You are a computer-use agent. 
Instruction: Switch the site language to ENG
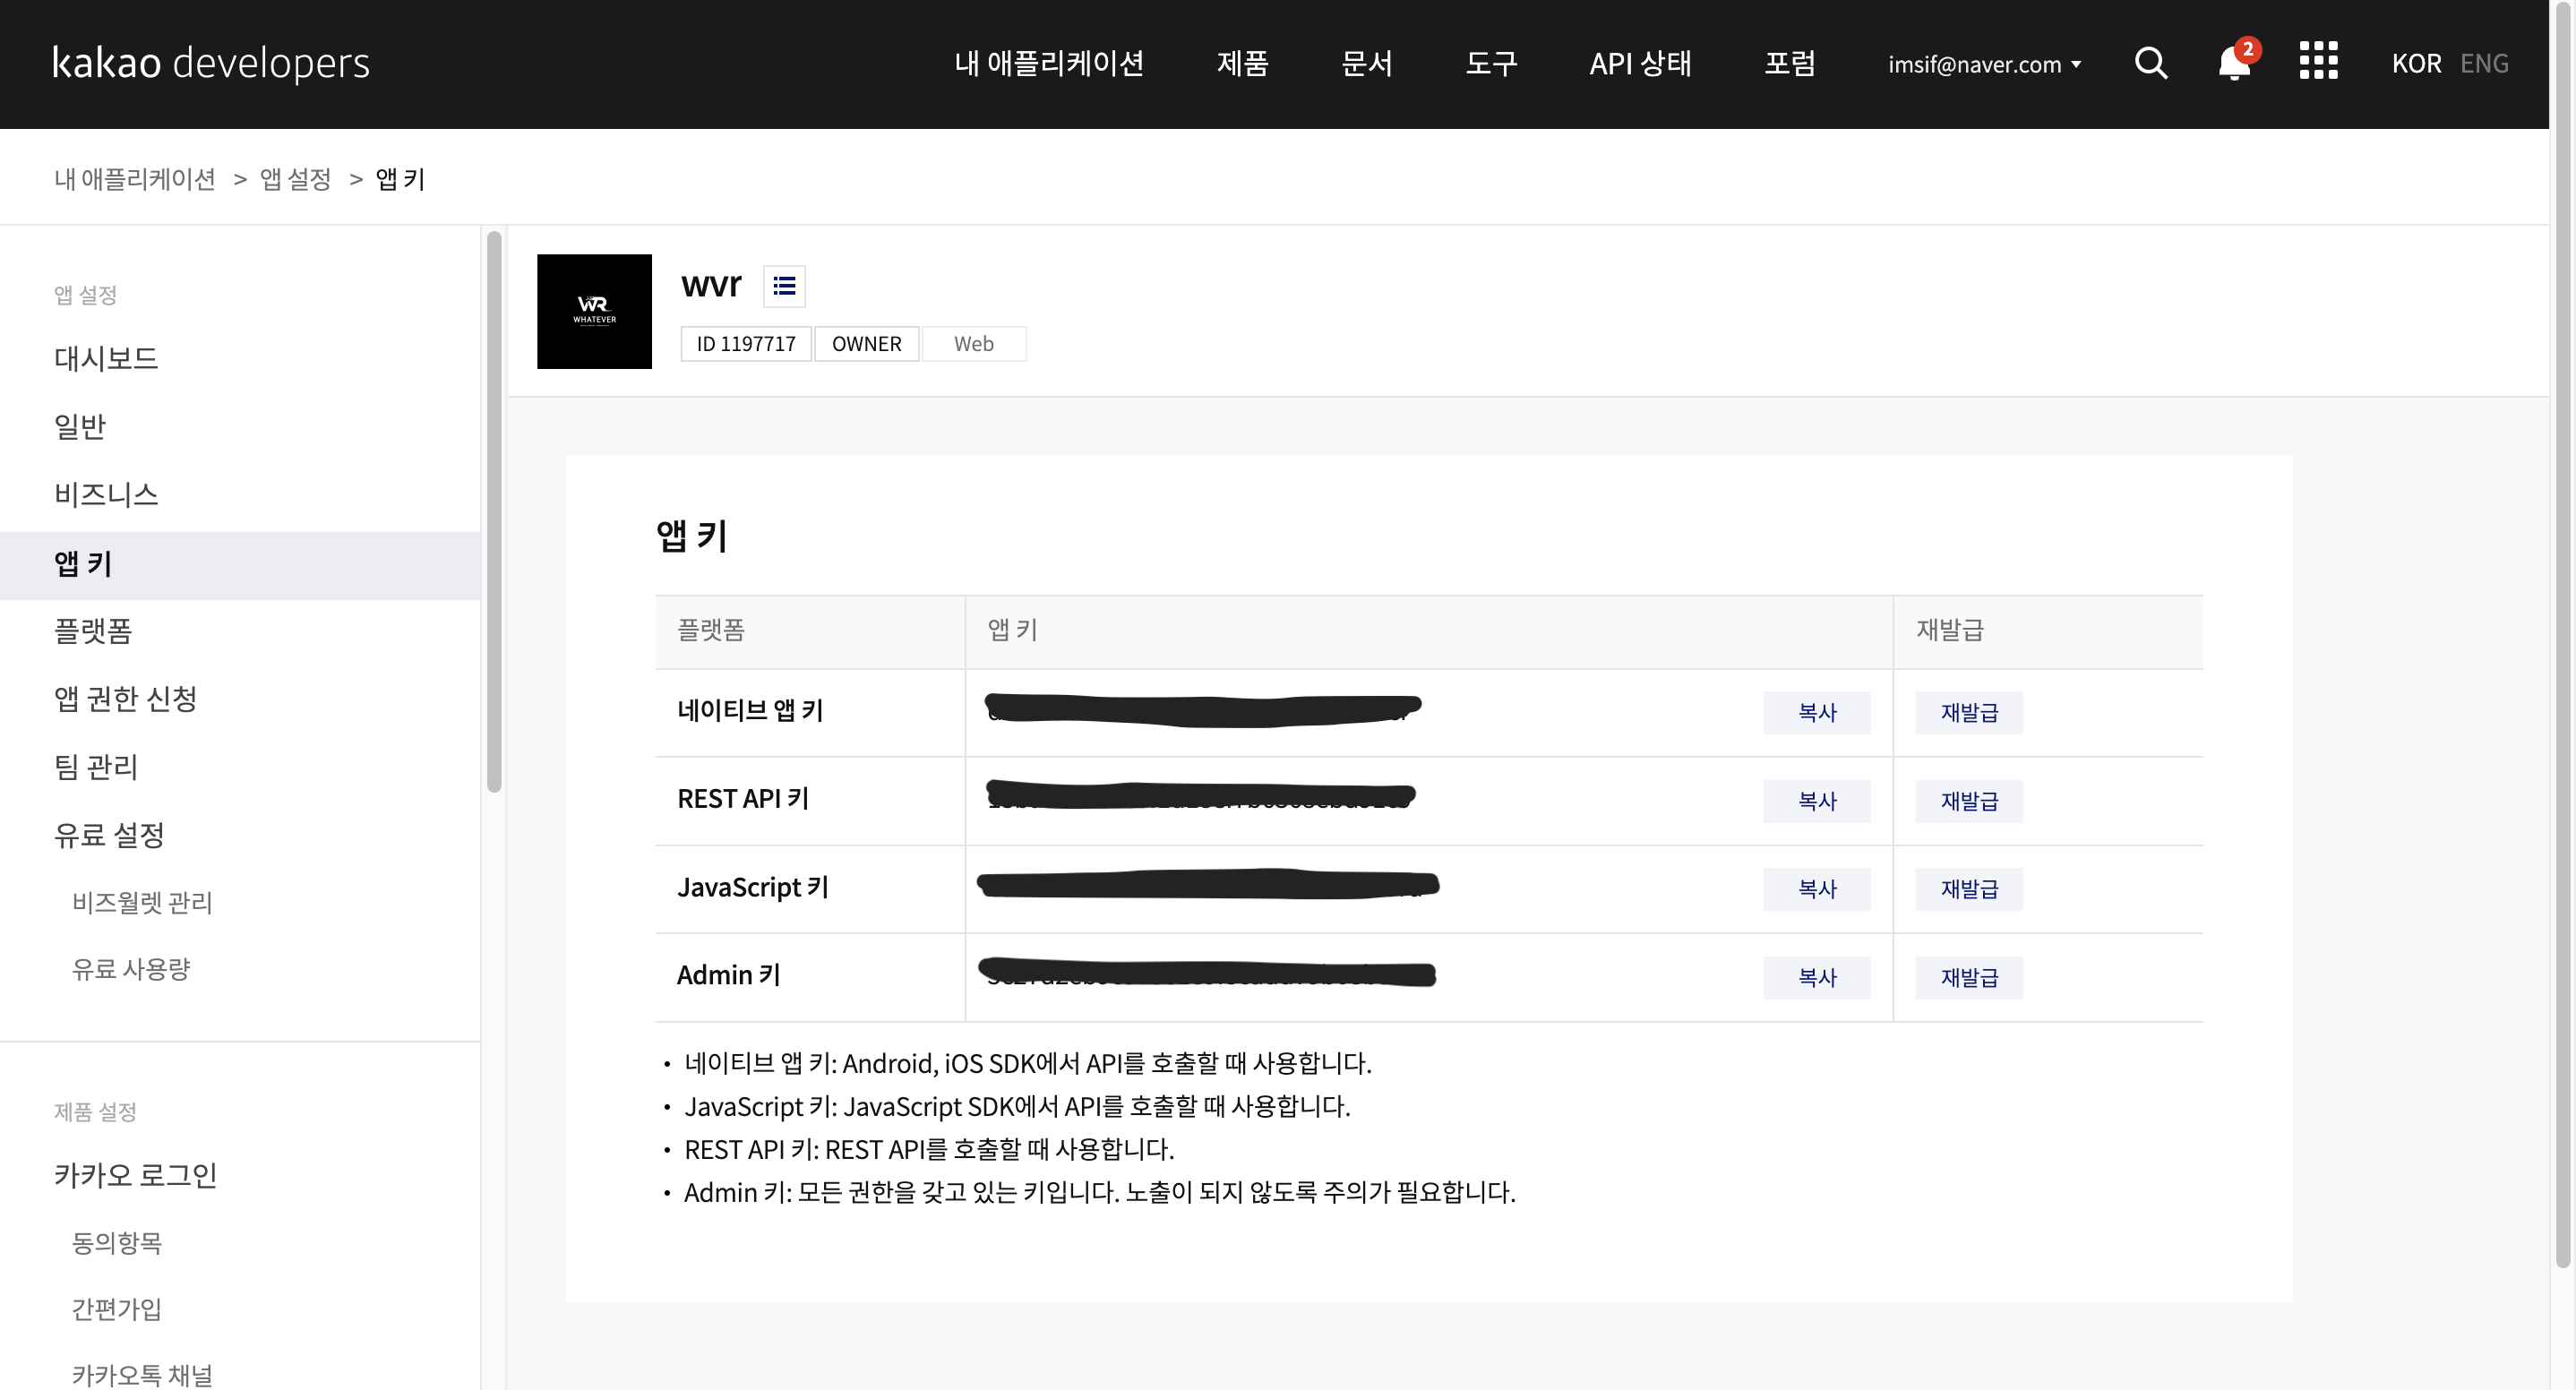[x=2485, y=63]
